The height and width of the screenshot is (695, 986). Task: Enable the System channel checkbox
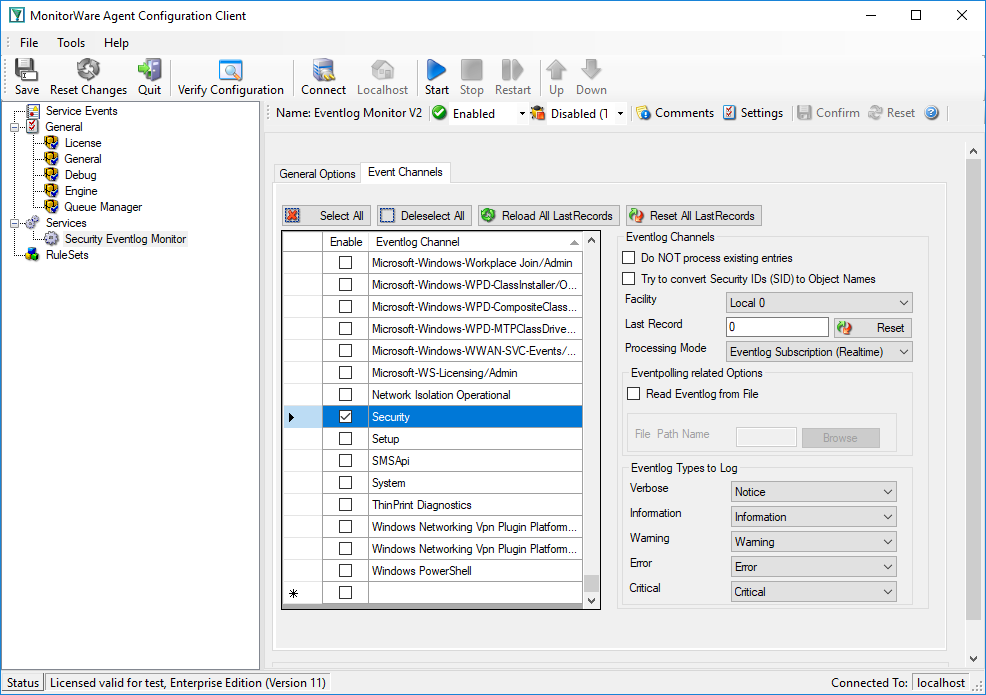345,482
